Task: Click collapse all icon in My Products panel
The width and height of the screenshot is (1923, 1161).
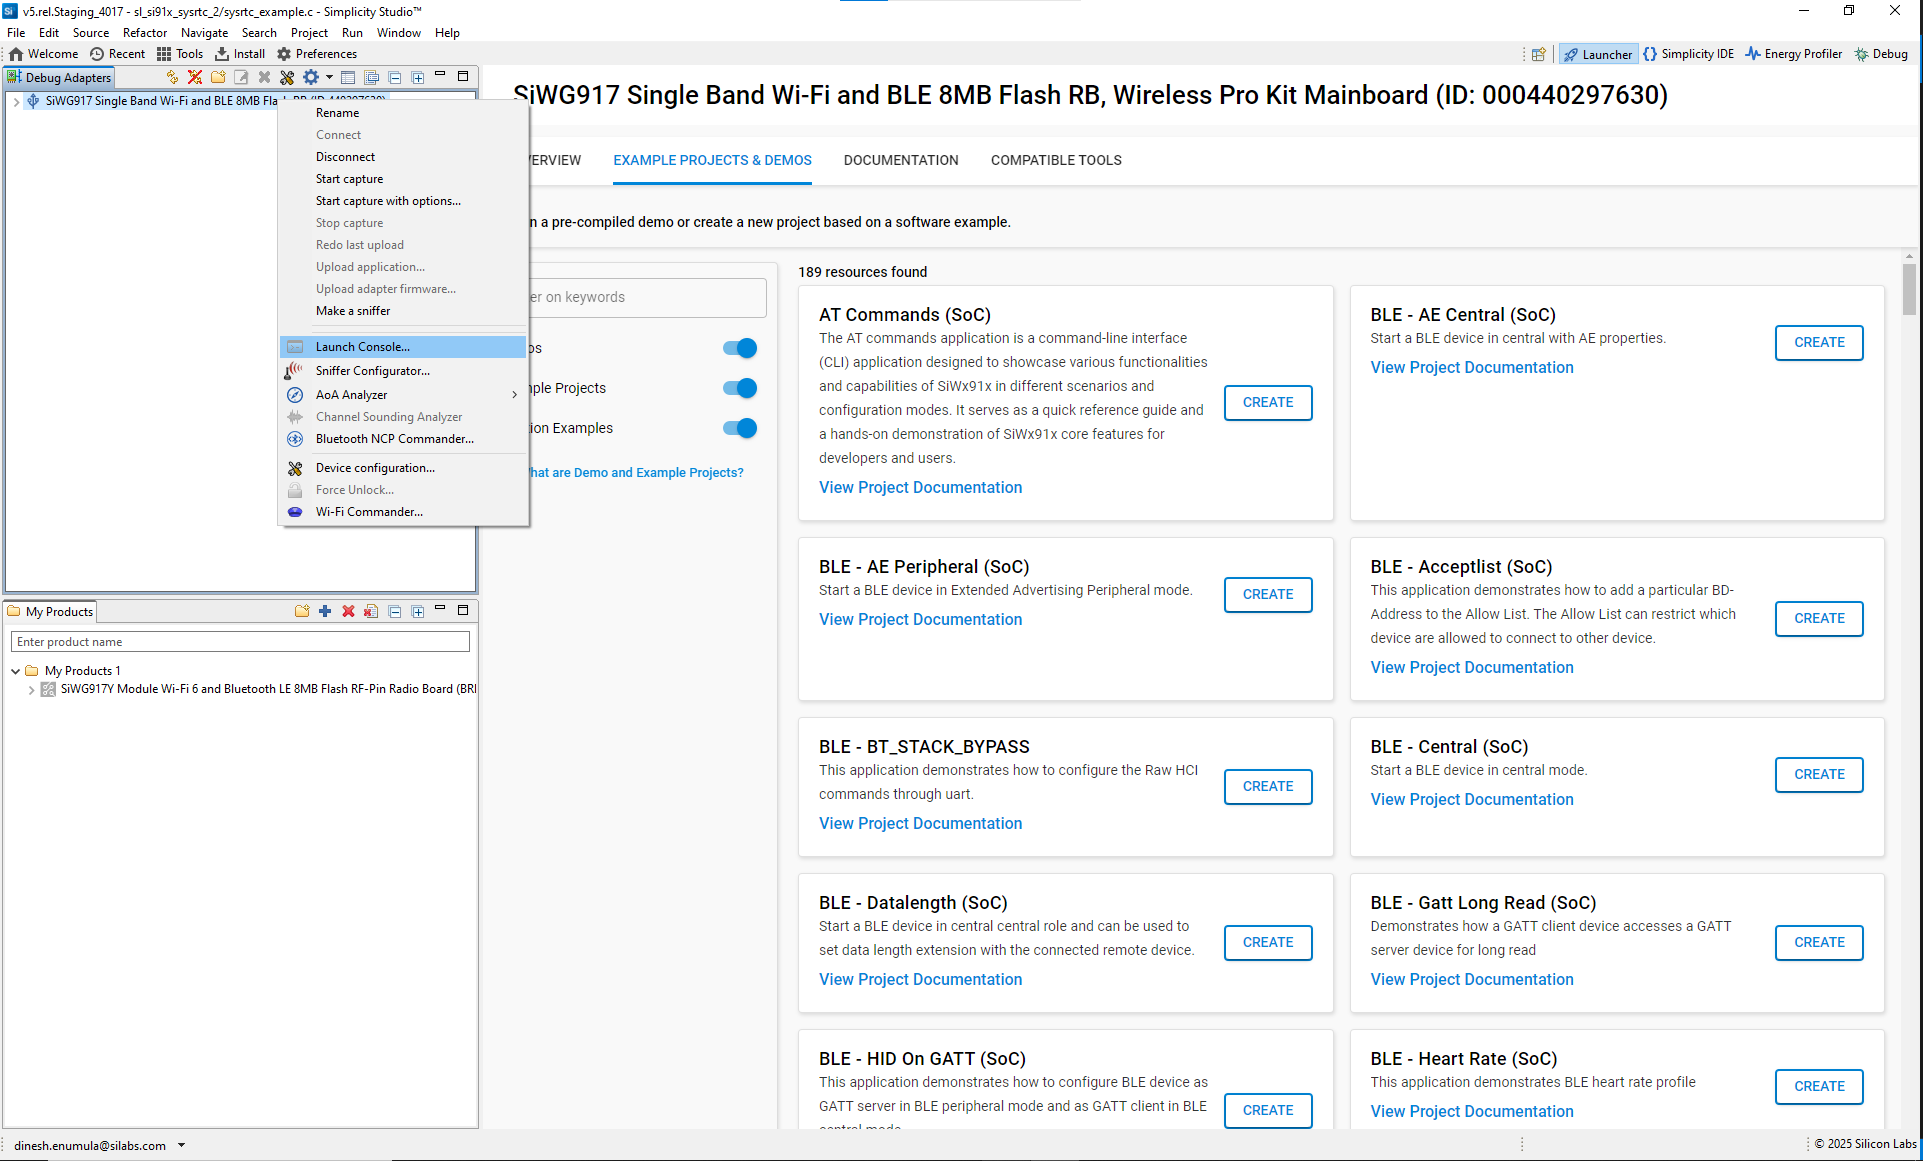Action: pyautogui.click(x=395, y=611)
